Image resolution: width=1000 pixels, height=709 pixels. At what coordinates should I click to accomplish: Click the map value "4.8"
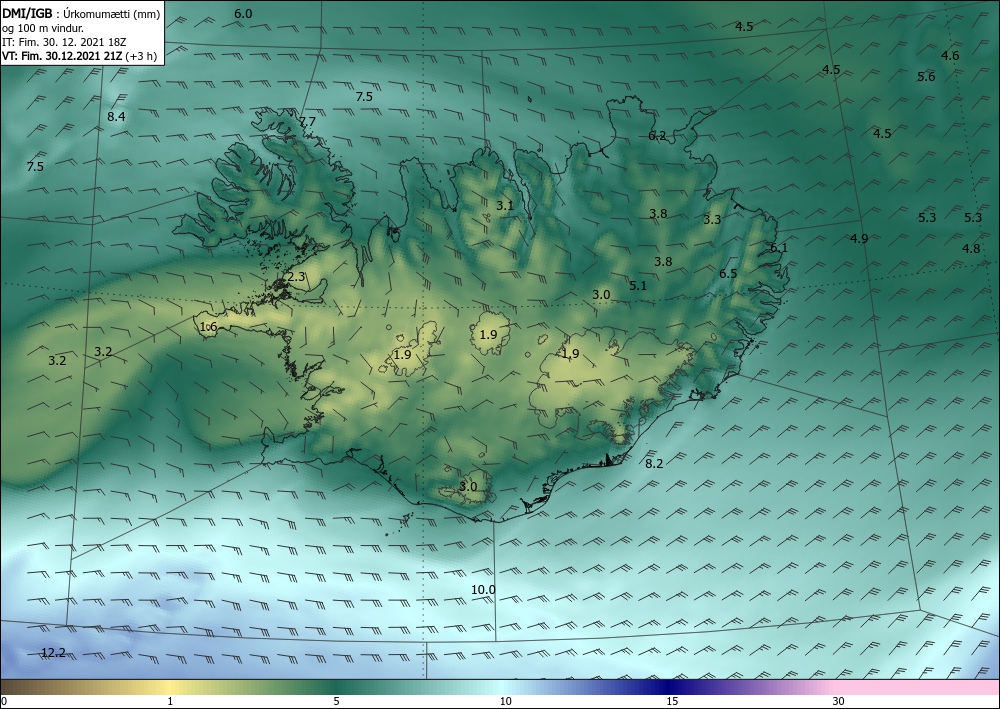(x=971, y=249)
